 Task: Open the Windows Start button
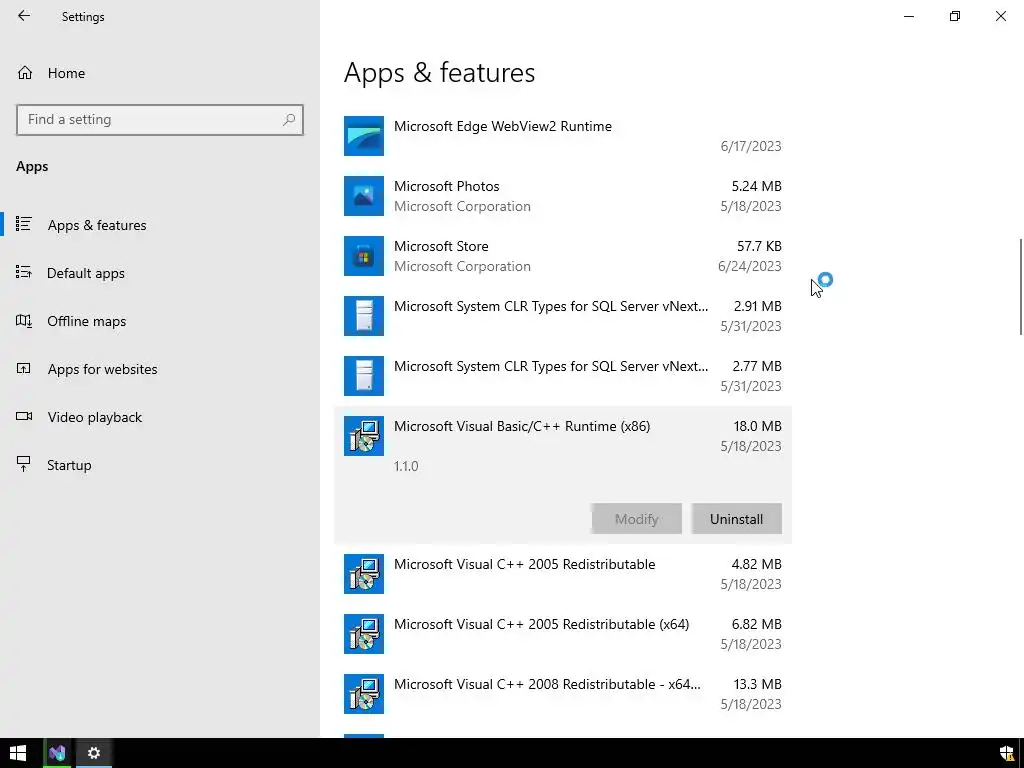(x=18, y=753)
